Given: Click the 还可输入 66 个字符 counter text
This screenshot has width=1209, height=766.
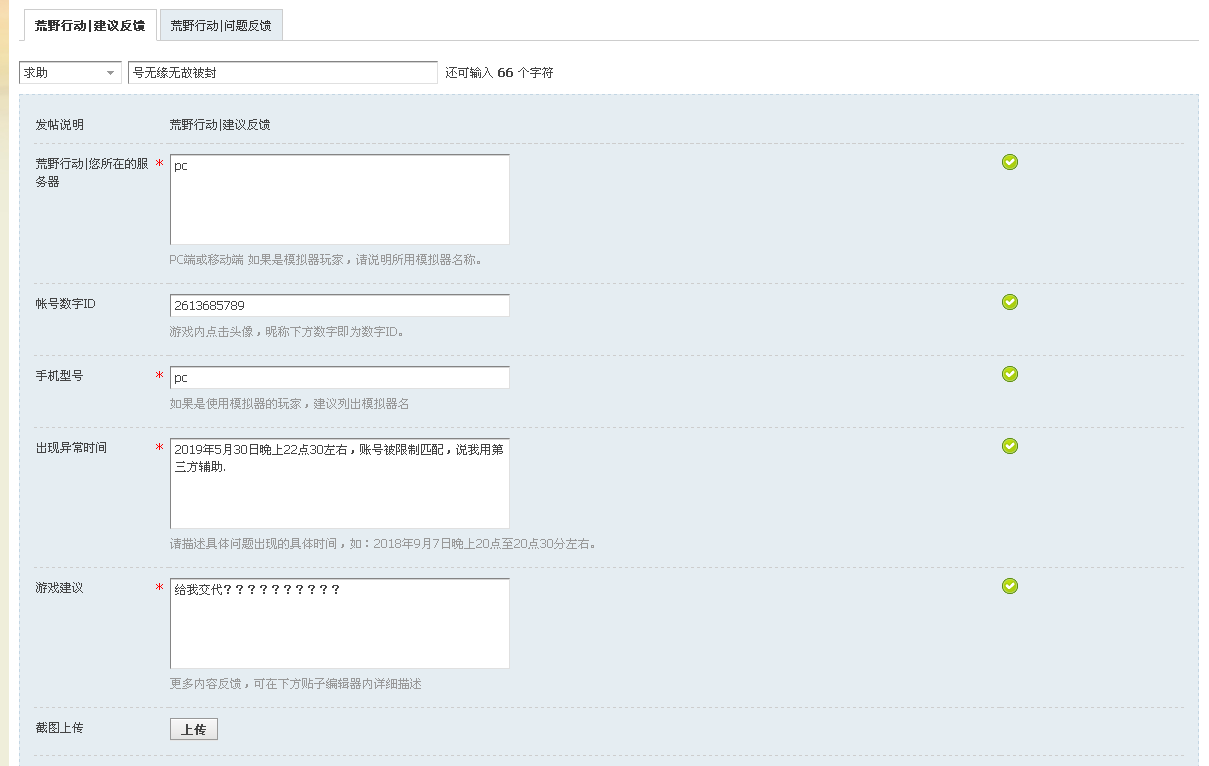Looking at the screenshot, I should pos(499,73).
